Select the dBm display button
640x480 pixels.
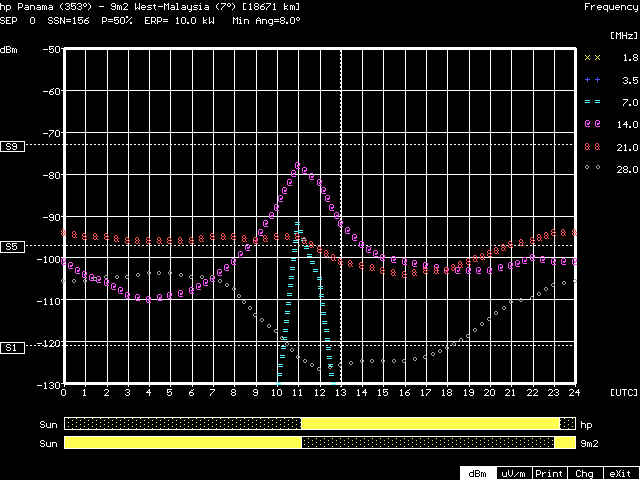tap(478, 473)
